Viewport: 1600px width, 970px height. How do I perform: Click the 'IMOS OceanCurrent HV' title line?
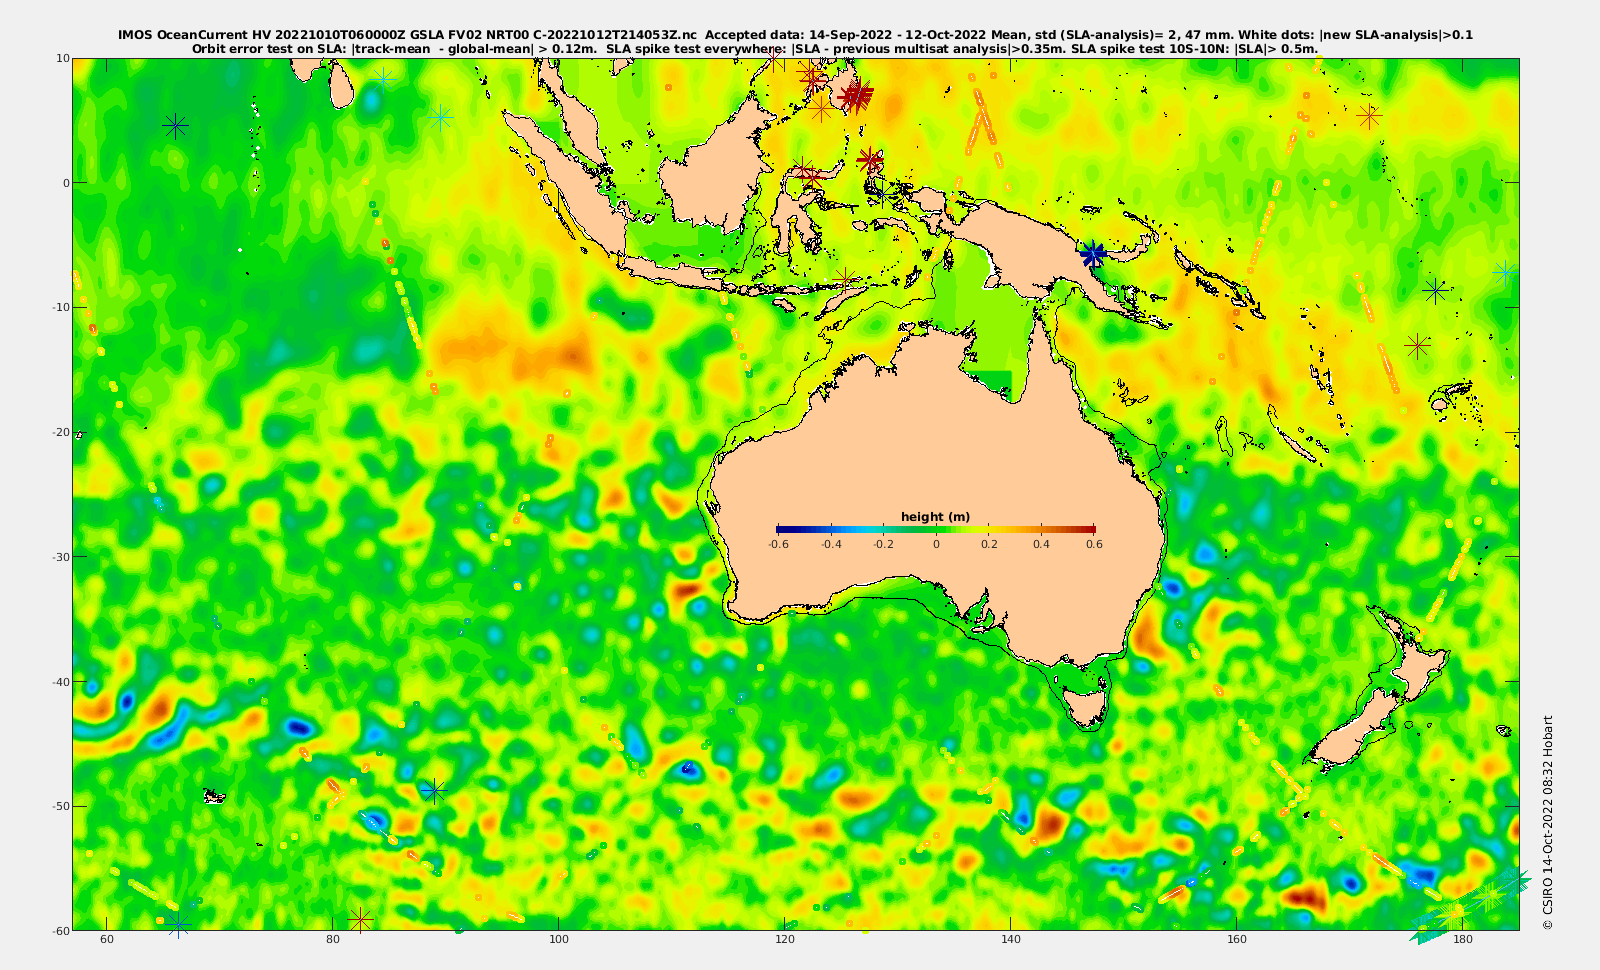click(x=795, y=35)
